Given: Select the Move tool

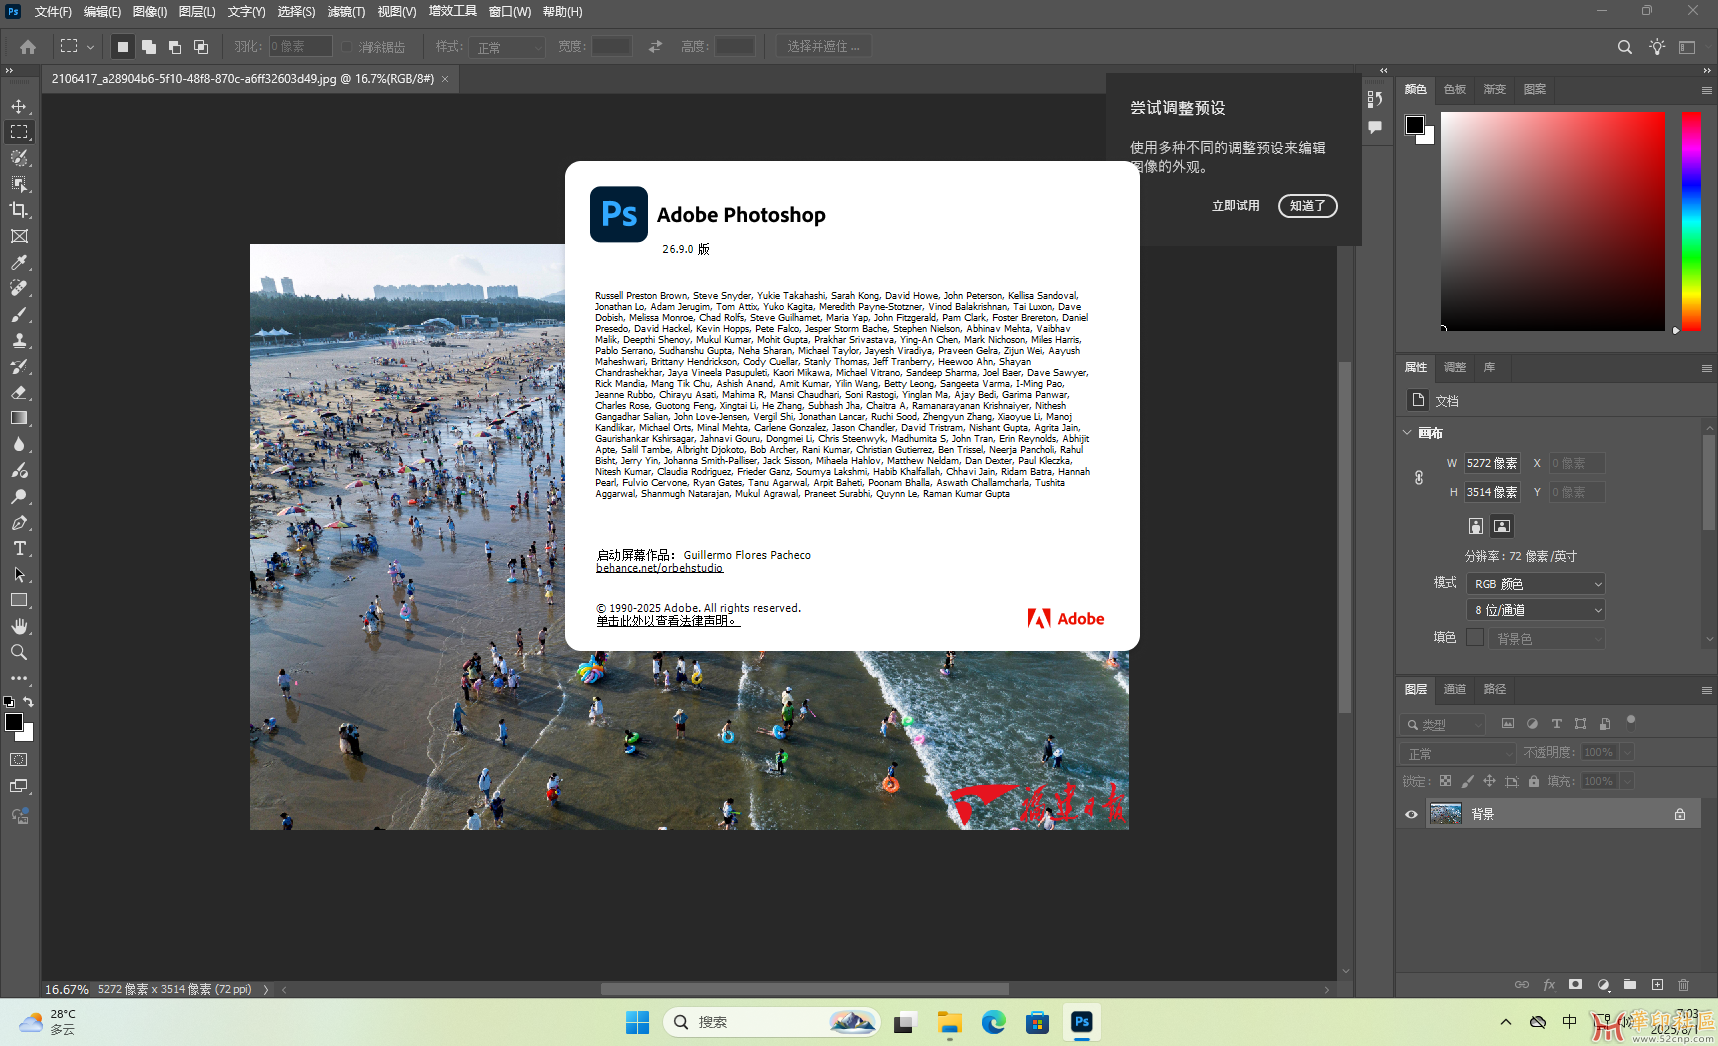Looking at the screenshot, I should pos(19,106).
